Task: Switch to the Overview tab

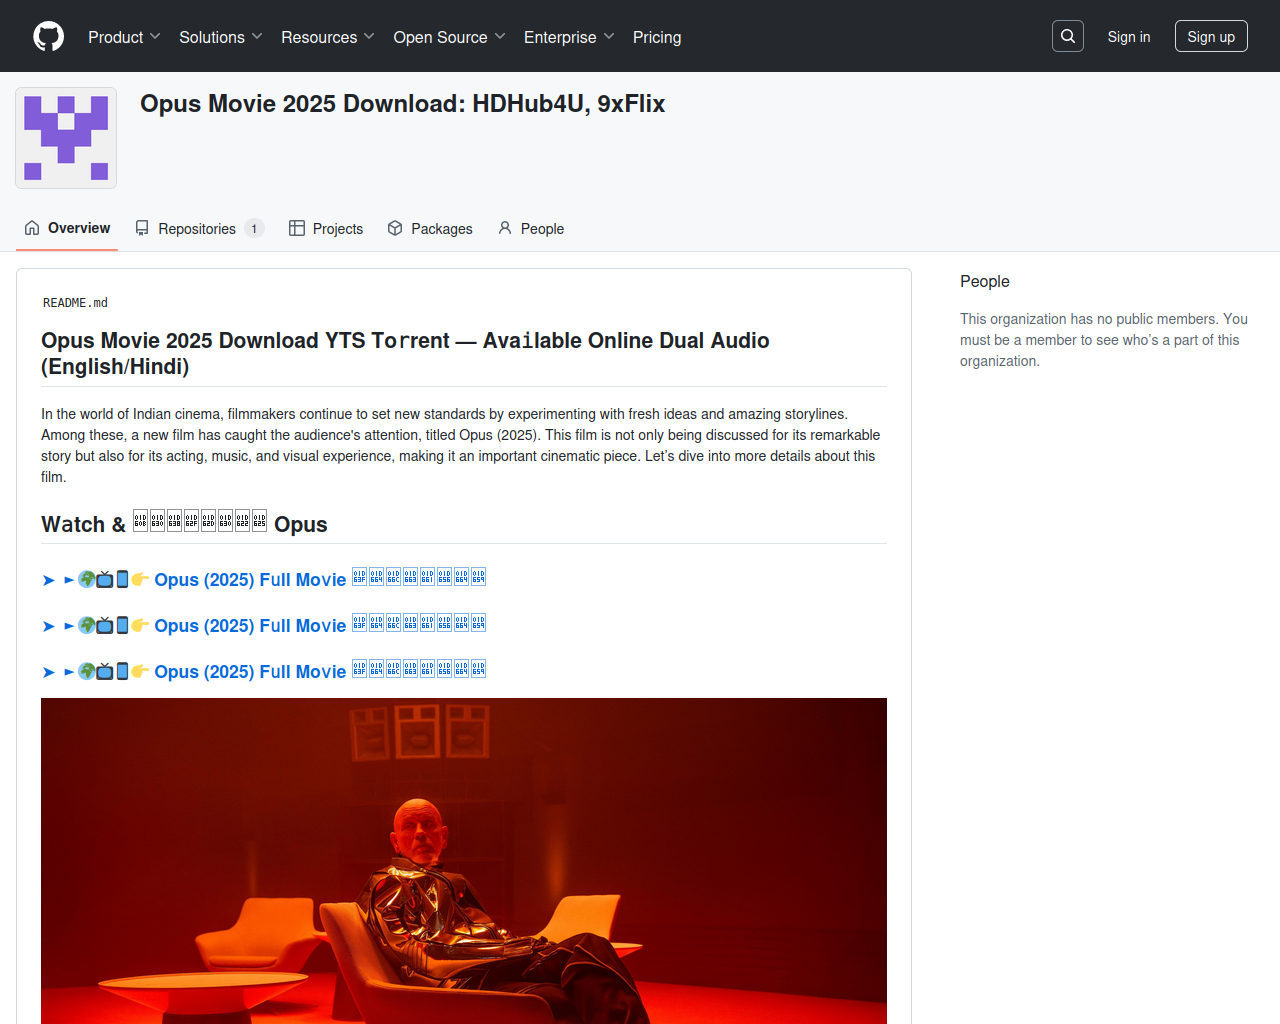Action: [x=67, y=228]
